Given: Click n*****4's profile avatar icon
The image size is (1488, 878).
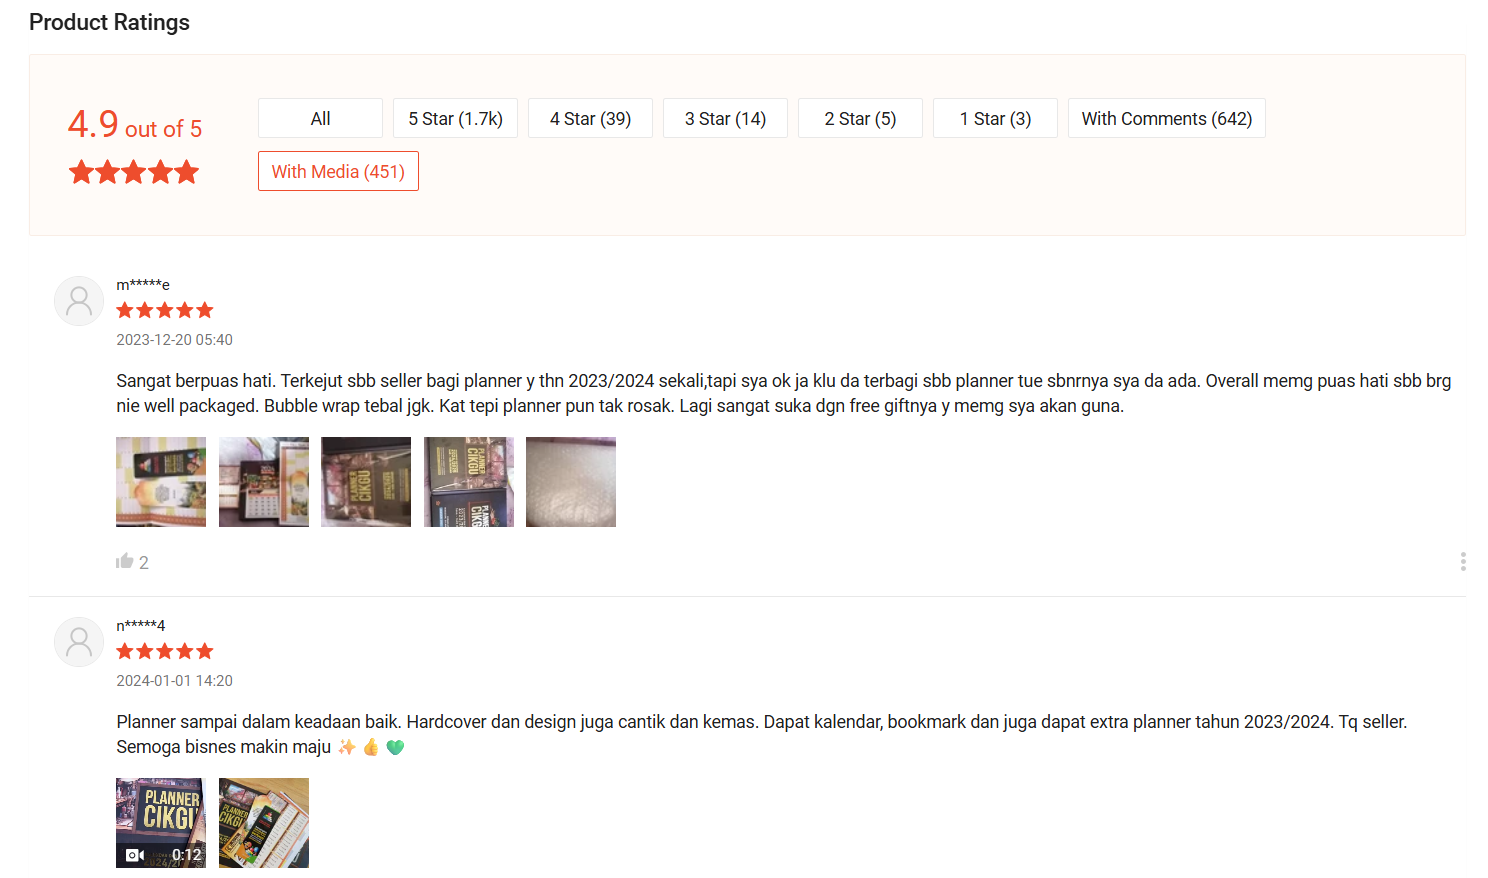Looking at the screenshot, I should coord(79,642).
